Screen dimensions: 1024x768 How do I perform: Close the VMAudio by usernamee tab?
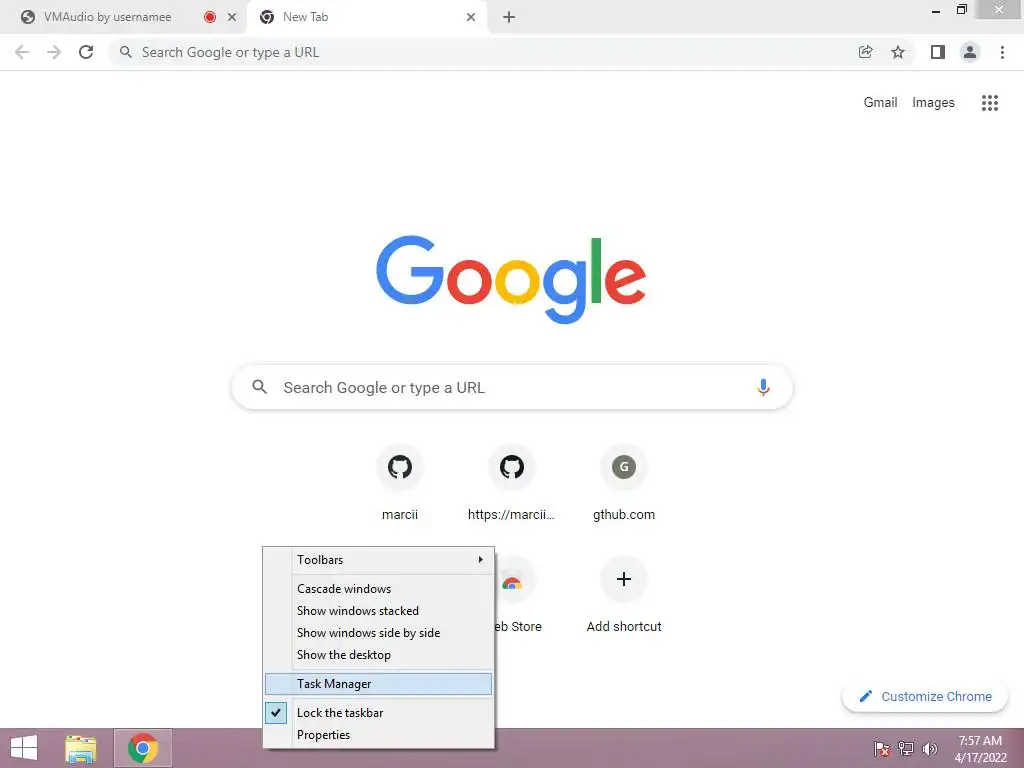point(232,17)
